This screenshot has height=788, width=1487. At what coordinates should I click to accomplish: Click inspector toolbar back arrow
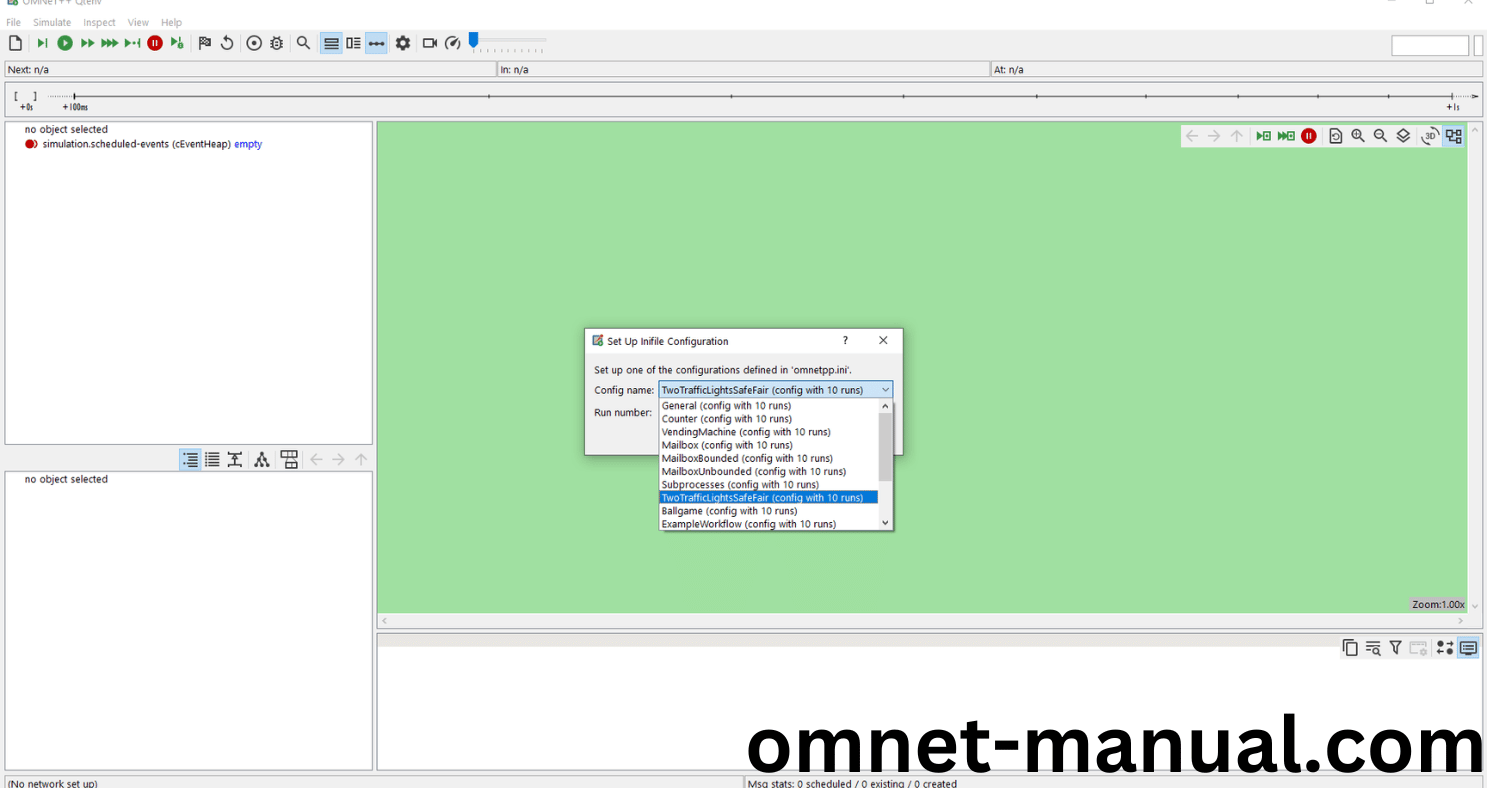pyautogui.click(x=316, y=460)
